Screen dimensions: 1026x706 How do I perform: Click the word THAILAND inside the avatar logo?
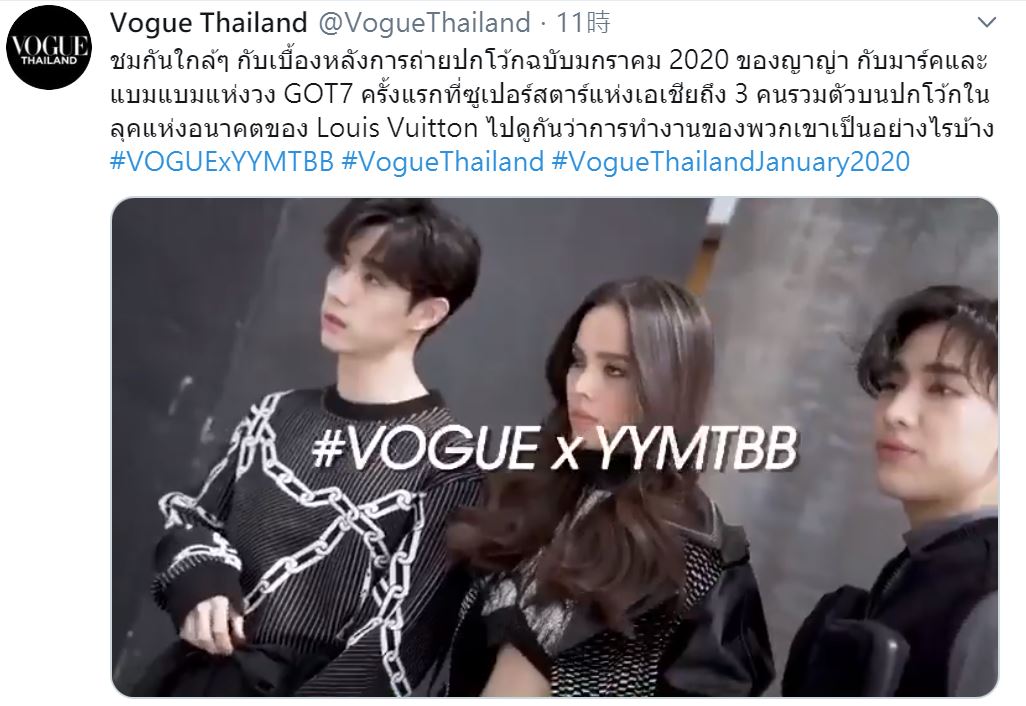49,61
